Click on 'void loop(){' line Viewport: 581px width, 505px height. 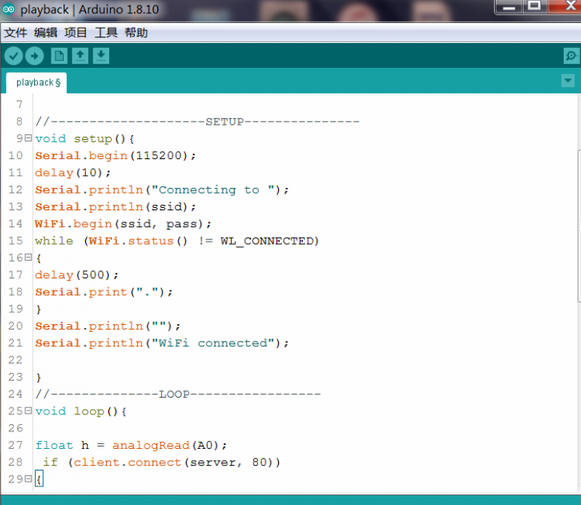tap(81, 411)
